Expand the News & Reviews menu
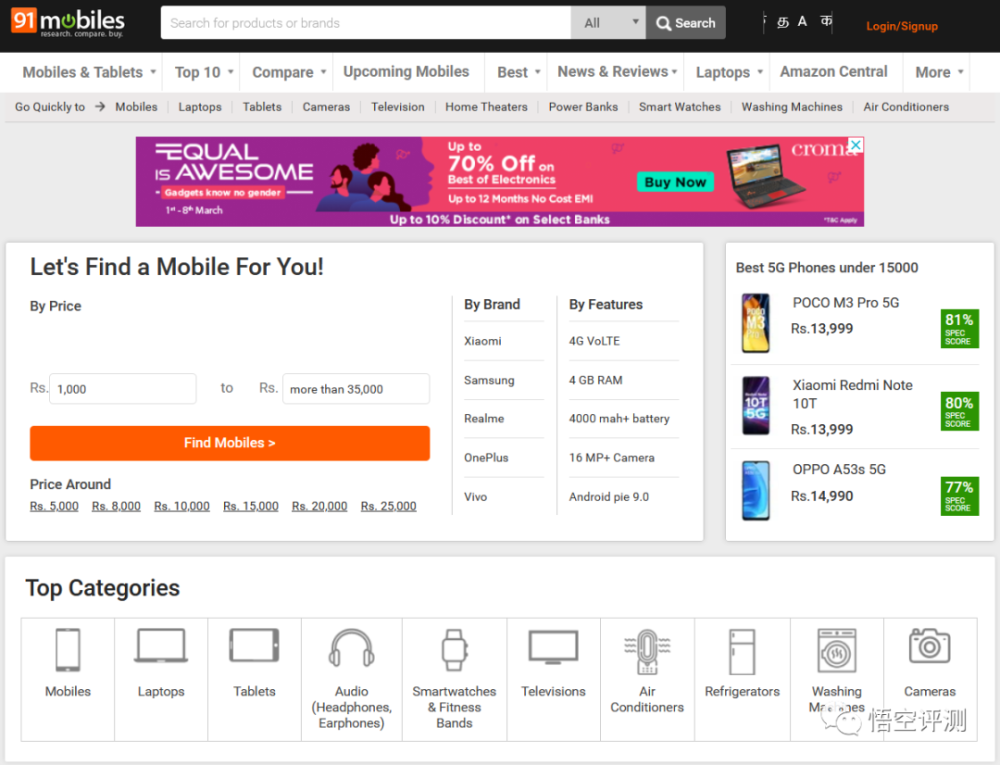This screenshot has height=765, width=1000. pyautogui.click(x=617, y=71)
